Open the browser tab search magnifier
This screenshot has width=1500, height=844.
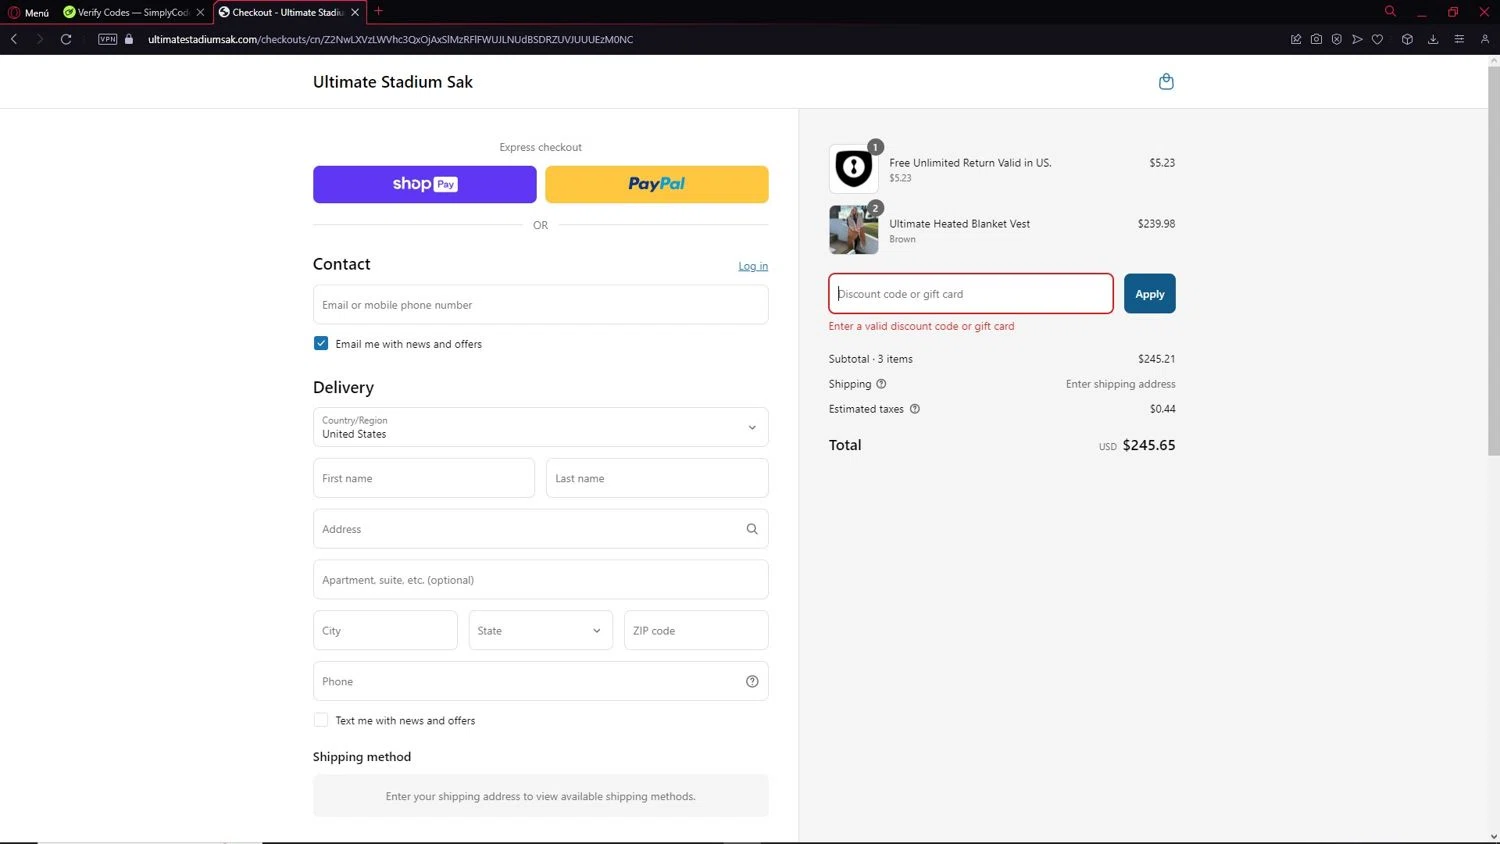1390,11
